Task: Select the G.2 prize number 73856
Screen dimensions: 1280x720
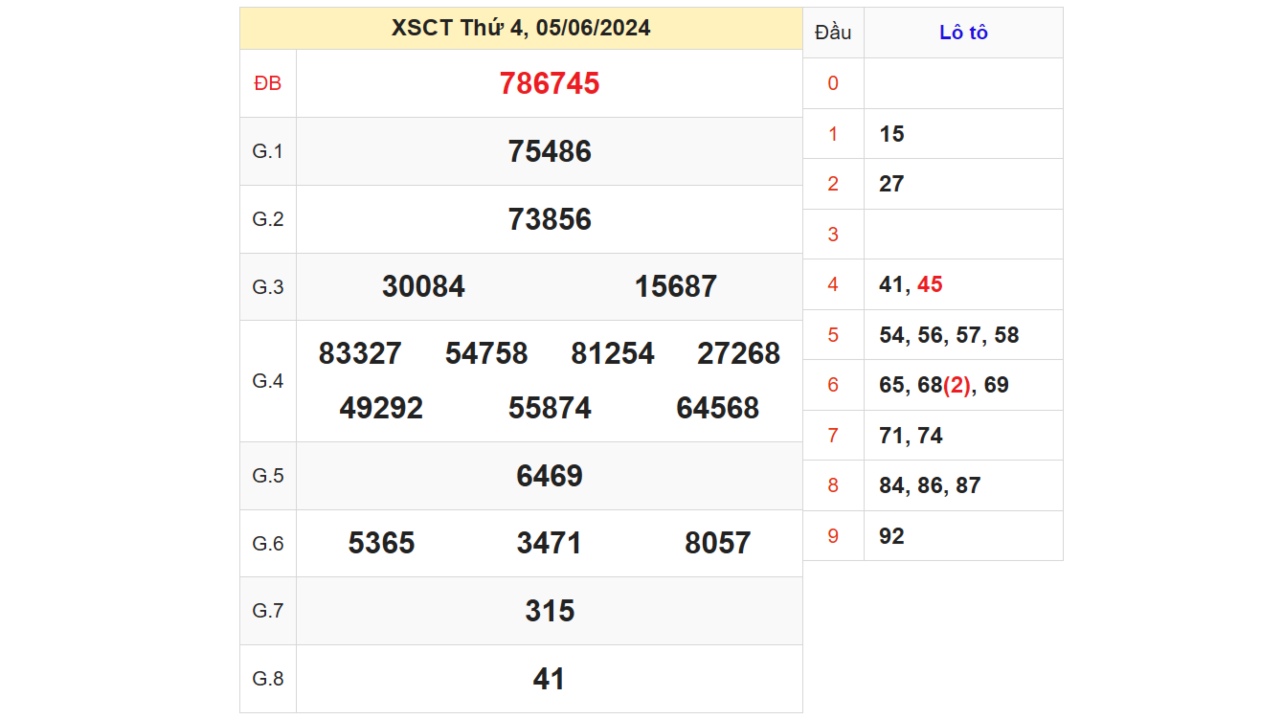Action: coord(549,220)
